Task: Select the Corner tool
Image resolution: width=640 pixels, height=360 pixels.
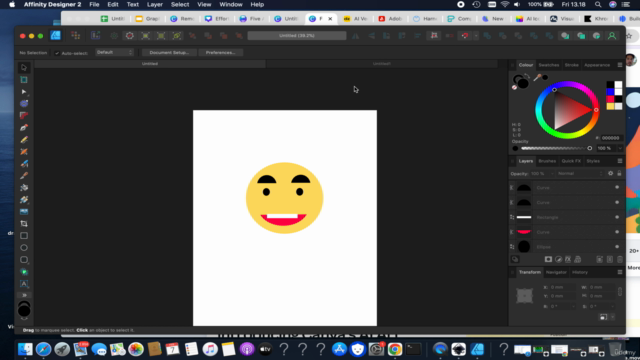Action: pyautogui.click(x=24, y=116)
